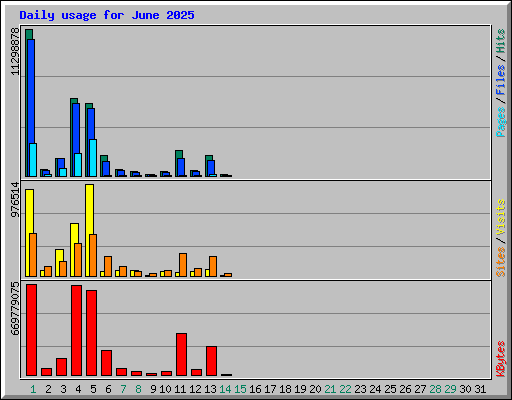The width and height of the screenshot is (512, 400).
Task: Click the red KBytes bar for day 11
Action: click(182, 354)
